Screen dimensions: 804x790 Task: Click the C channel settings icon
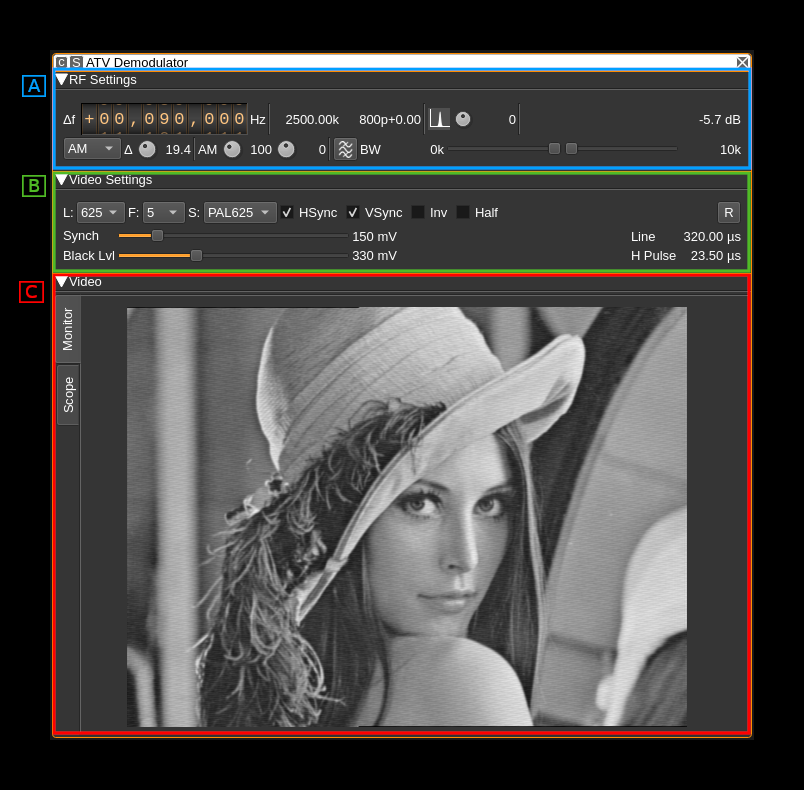pyautogui.click(x=62, y=63)
